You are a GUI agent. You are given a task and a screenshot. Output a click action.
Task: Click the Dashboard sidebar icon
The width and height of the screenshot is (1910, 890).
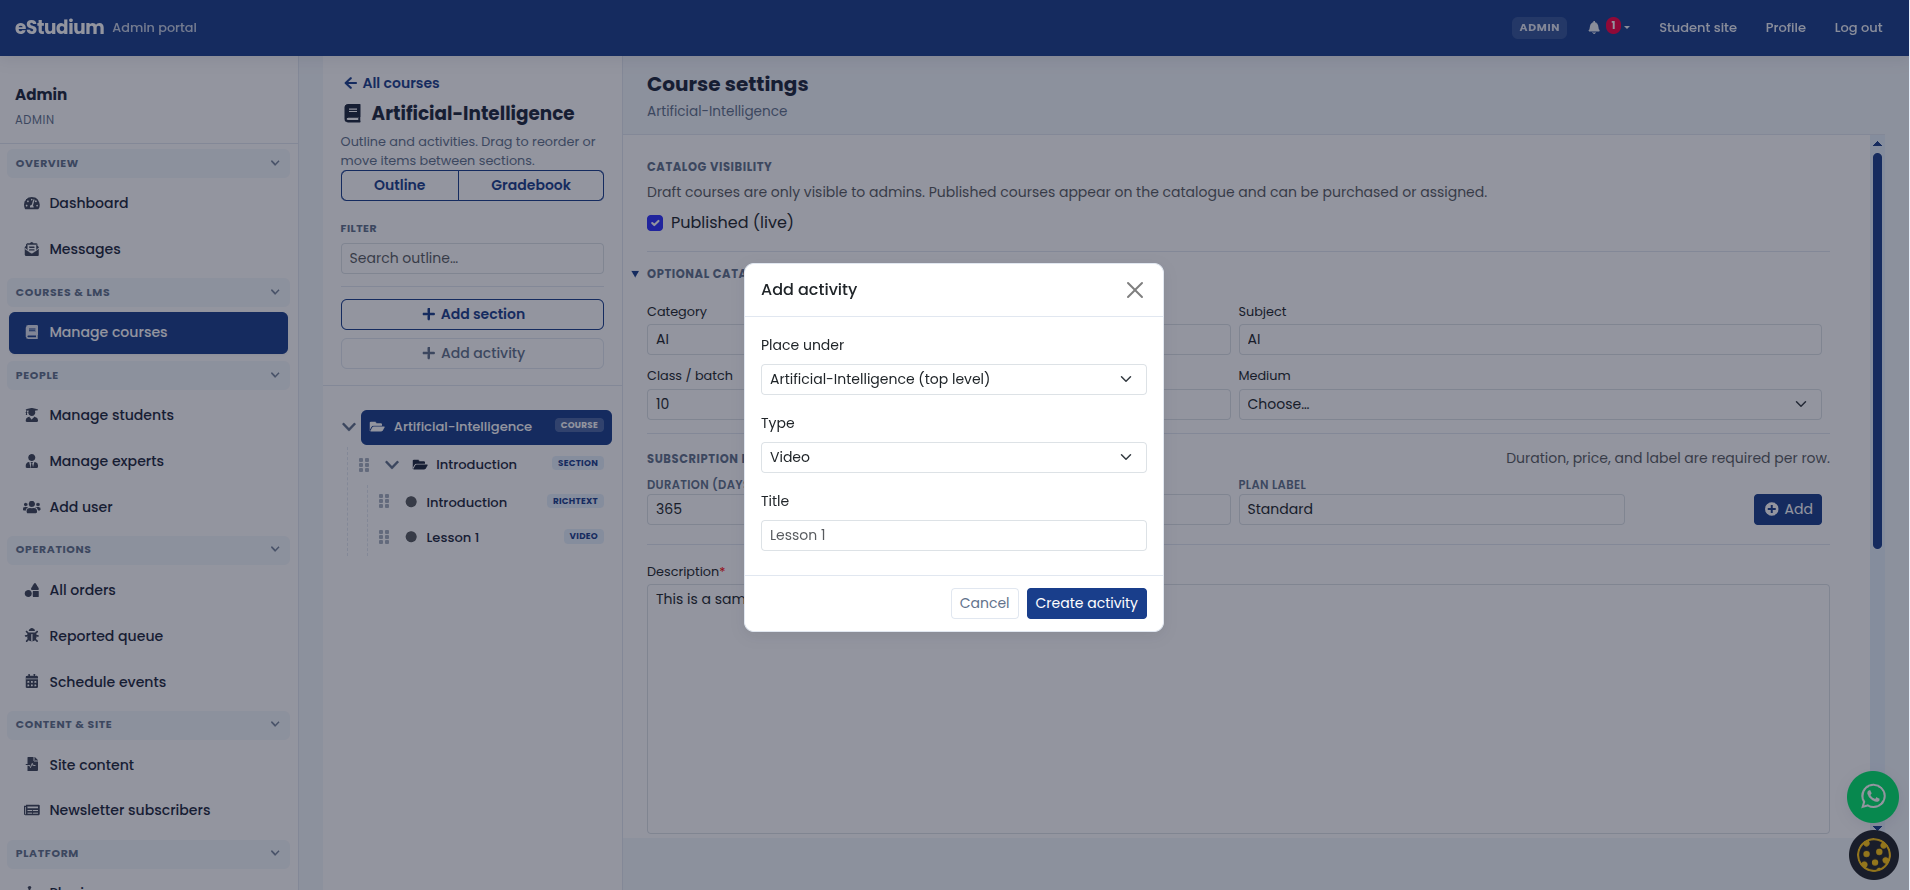32,203
